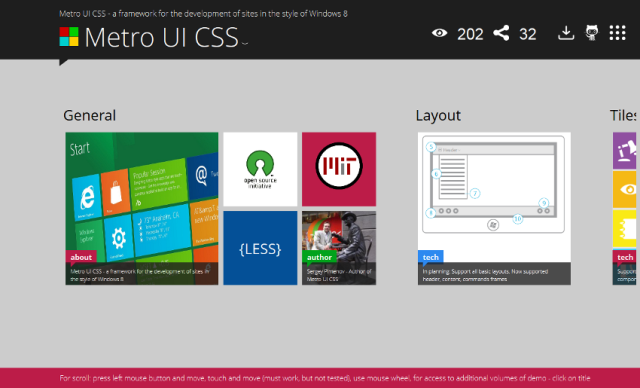Click the 'about' tag label
The height and width of the screenshot is (388, 640).
81,257
